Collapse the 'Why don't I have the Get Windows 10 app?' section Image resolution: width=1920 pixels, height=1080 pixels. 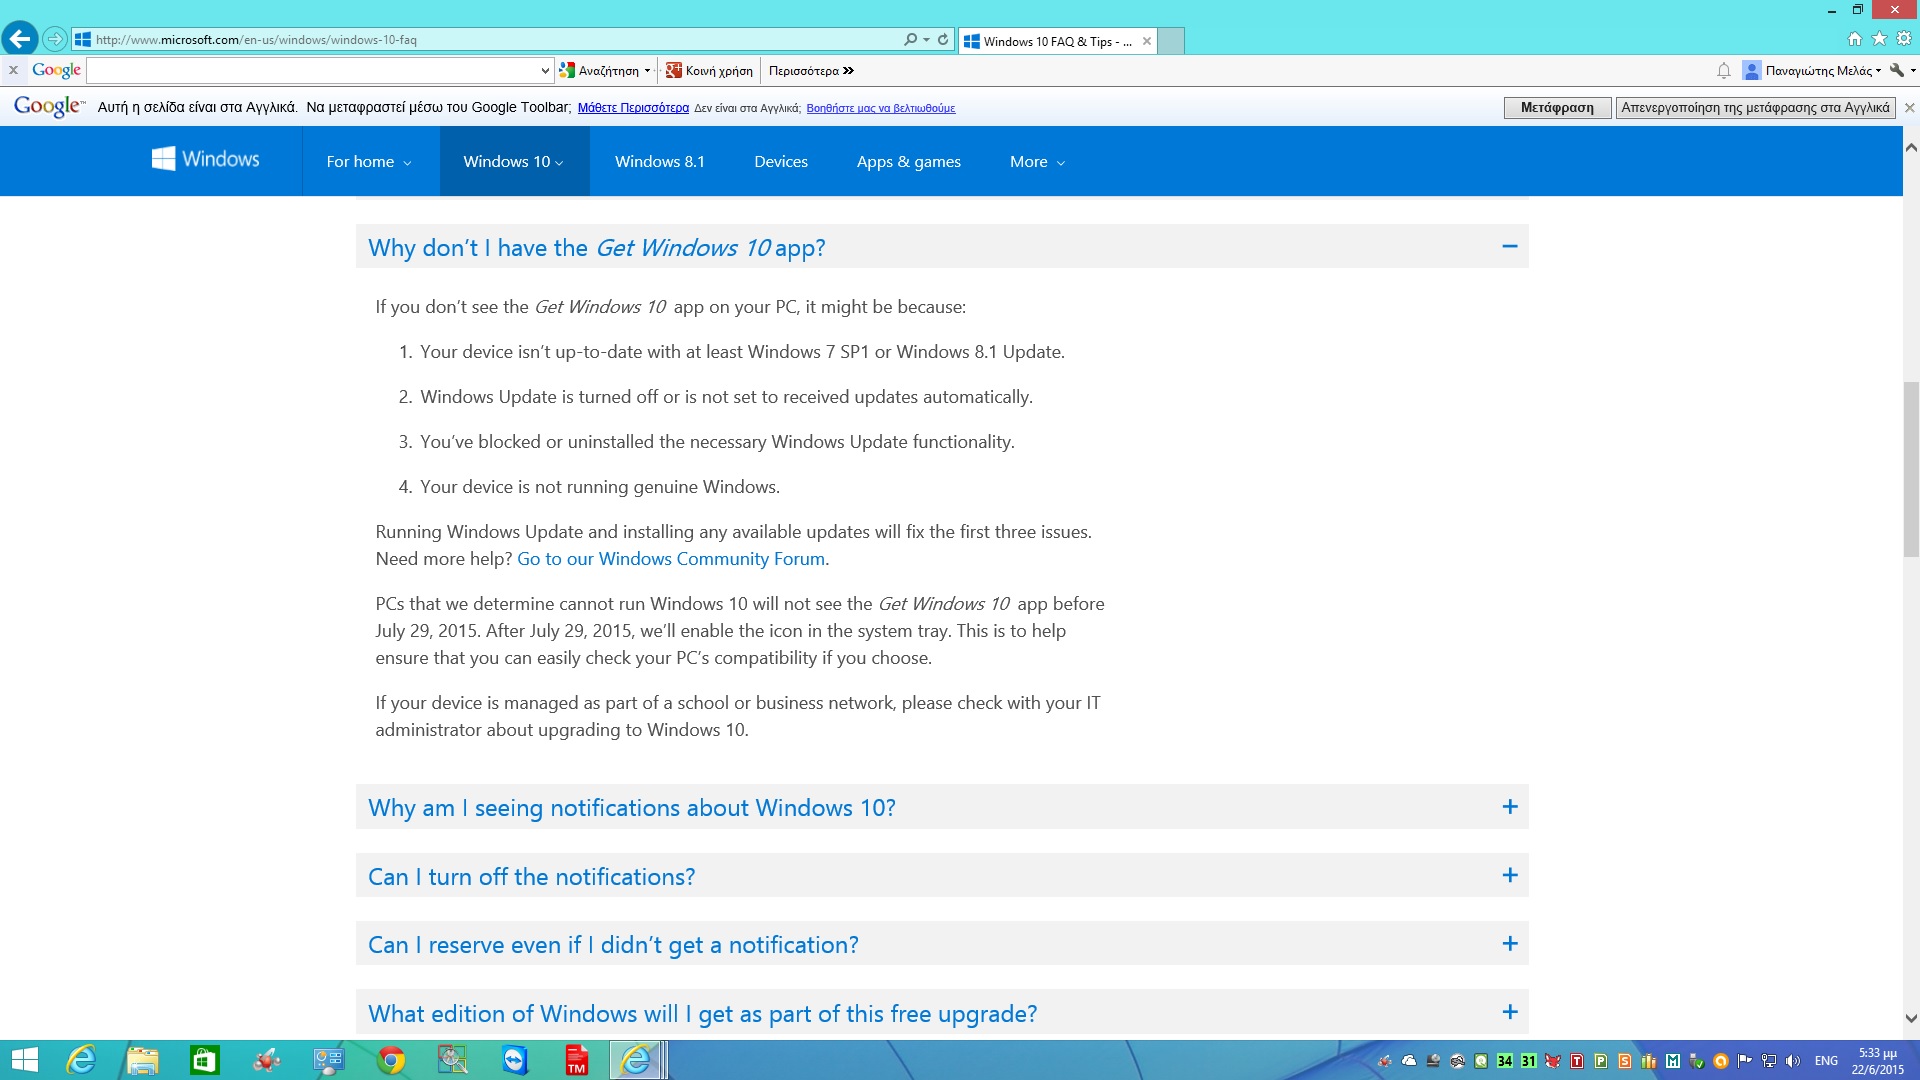coord(1510,246)
